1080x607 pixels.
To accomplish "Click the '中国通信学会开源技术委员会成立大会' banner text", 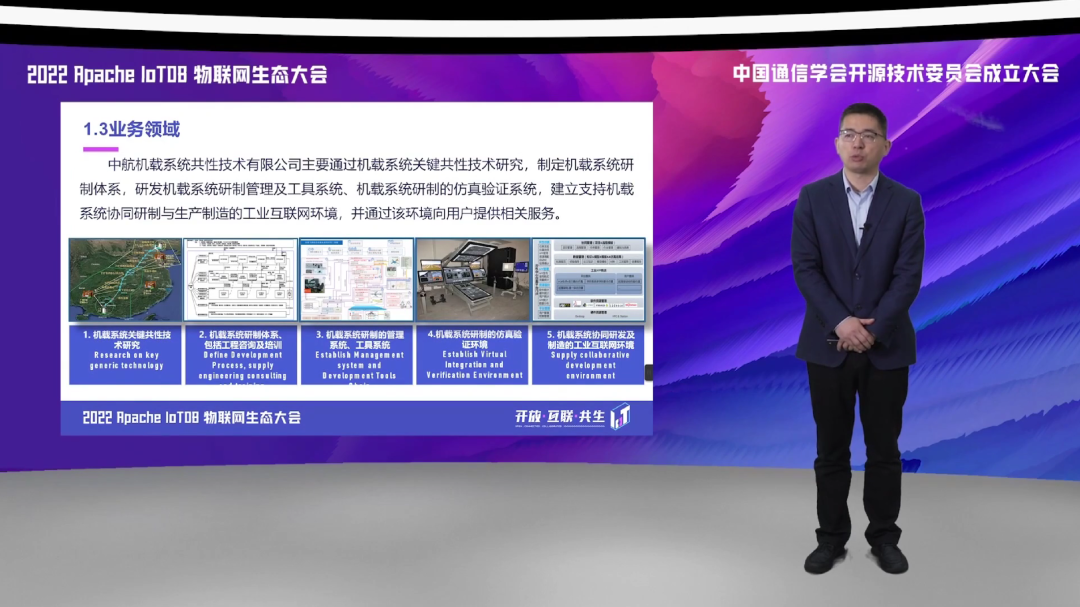I will (895, 73).
